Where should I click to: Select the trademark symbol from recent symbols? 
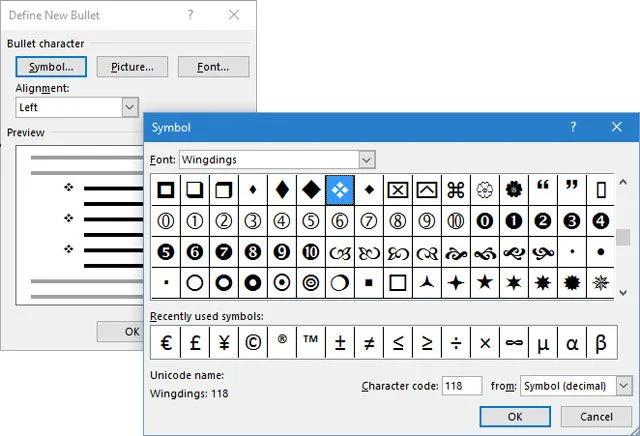(310, 342)
